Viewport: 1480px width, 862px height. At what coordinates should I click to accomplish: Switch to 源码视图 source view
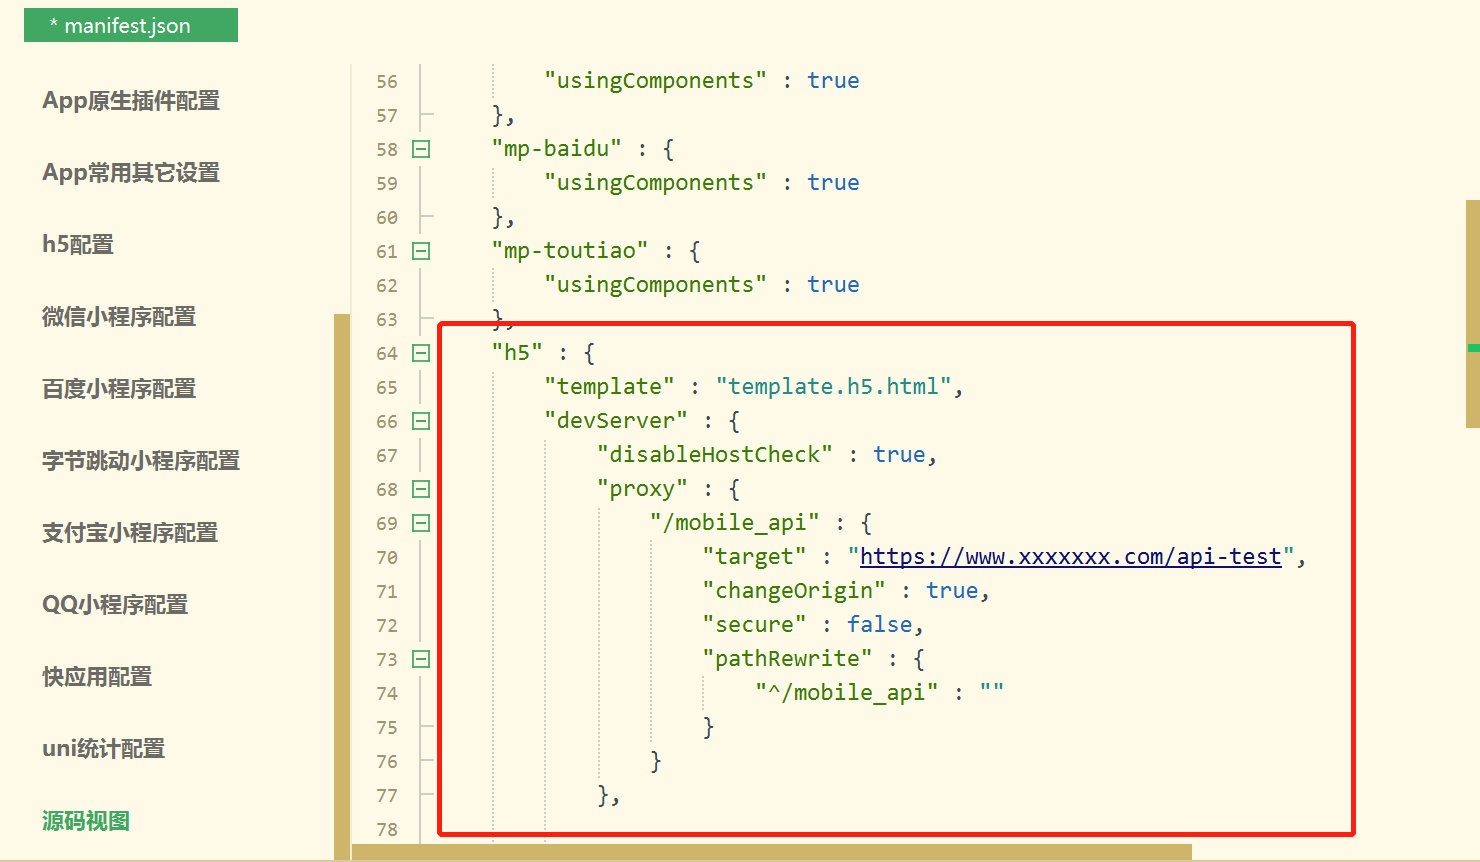[x=86, y=820]
